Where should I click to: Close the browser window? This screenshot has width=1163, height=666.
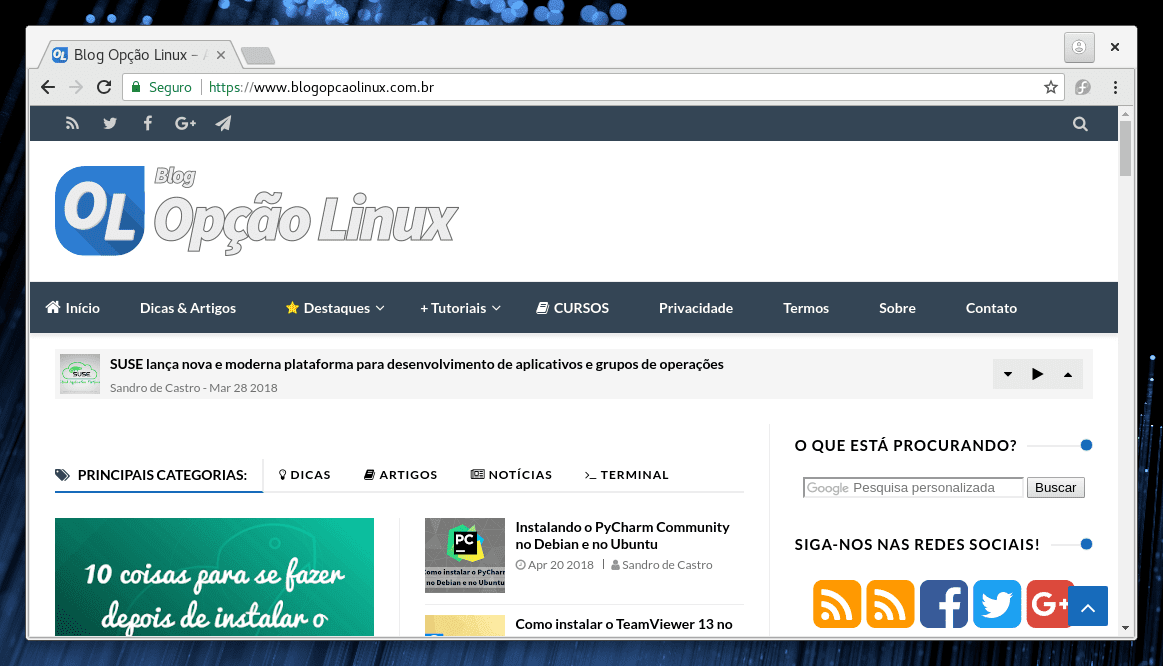click(1115, 47)
